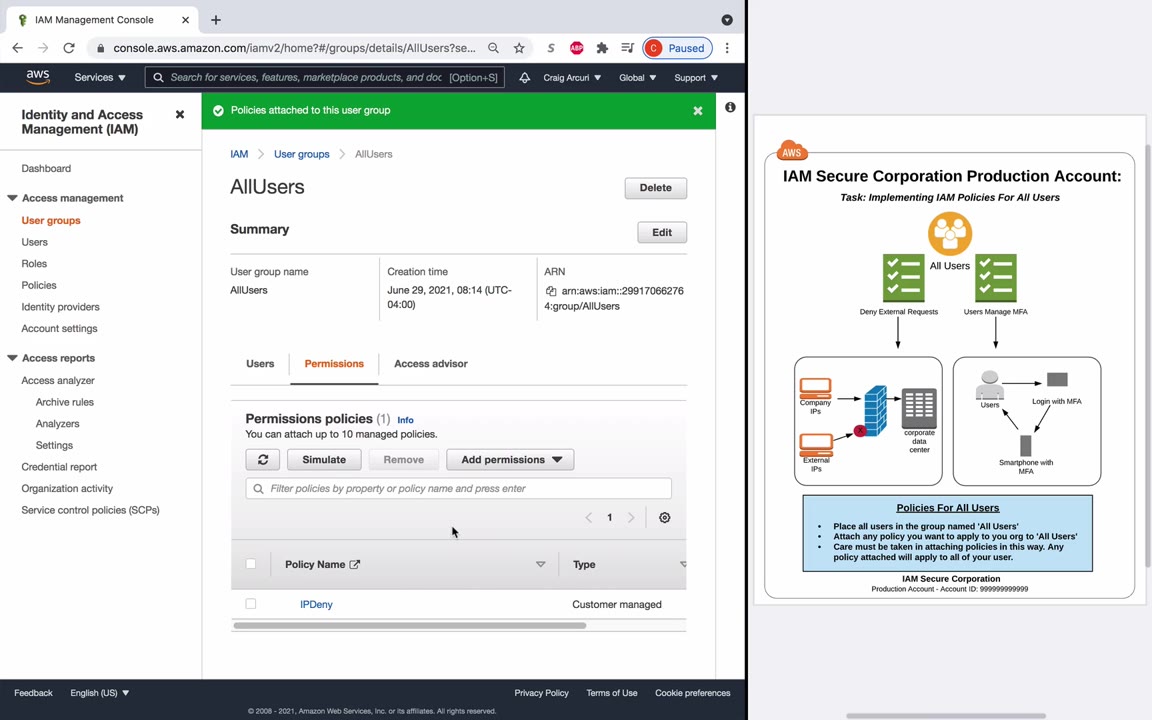Open policies table settings gear
Viewport: 1152px width, 720px height.
point(665,517)
